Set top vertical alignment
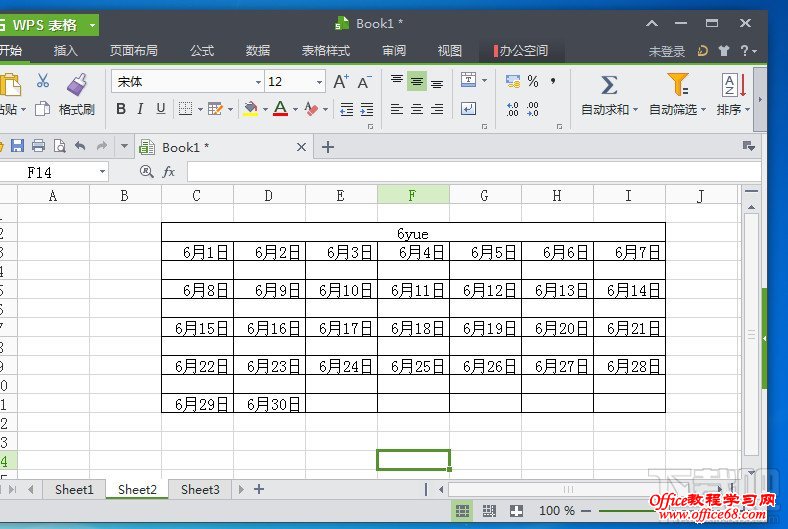This screenshot has height=529, width=788. click(x=397, y=81)
